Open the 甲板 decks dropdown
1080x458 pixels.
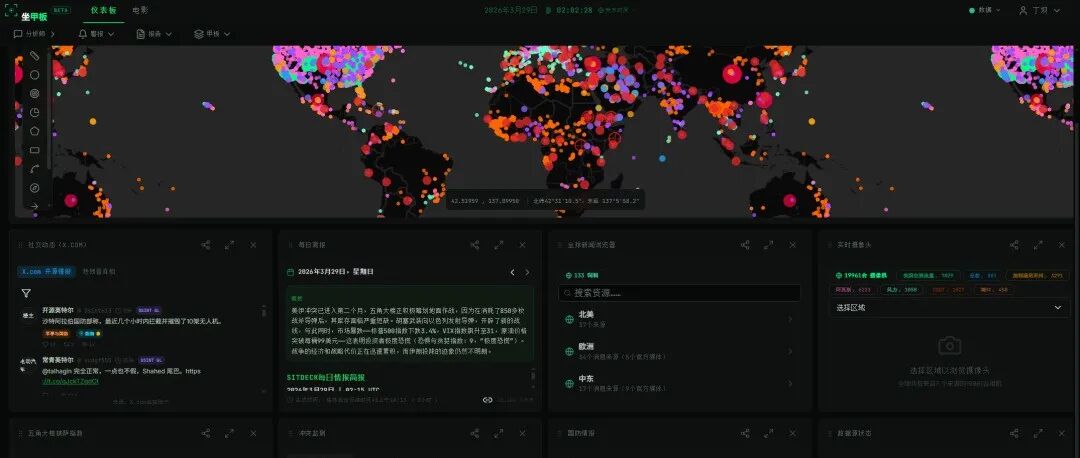pos(212,34)
